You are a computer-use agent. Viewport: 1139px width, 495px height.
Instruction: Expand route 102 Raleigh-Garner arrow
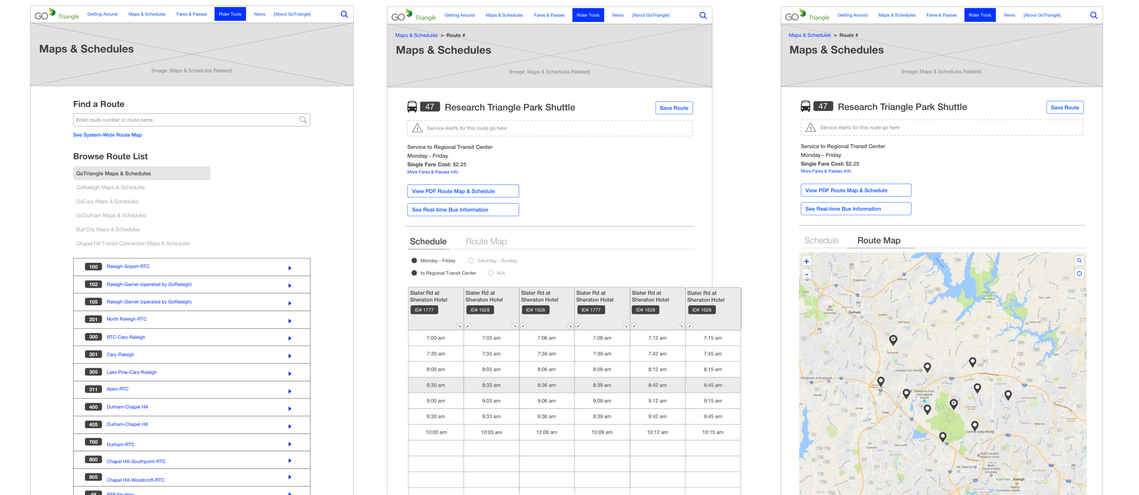point(289,285)
